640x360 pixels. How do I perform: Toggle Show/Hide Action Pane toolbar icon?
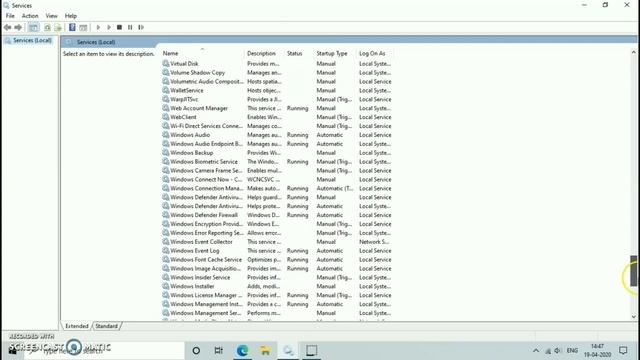tap(83, 27)
